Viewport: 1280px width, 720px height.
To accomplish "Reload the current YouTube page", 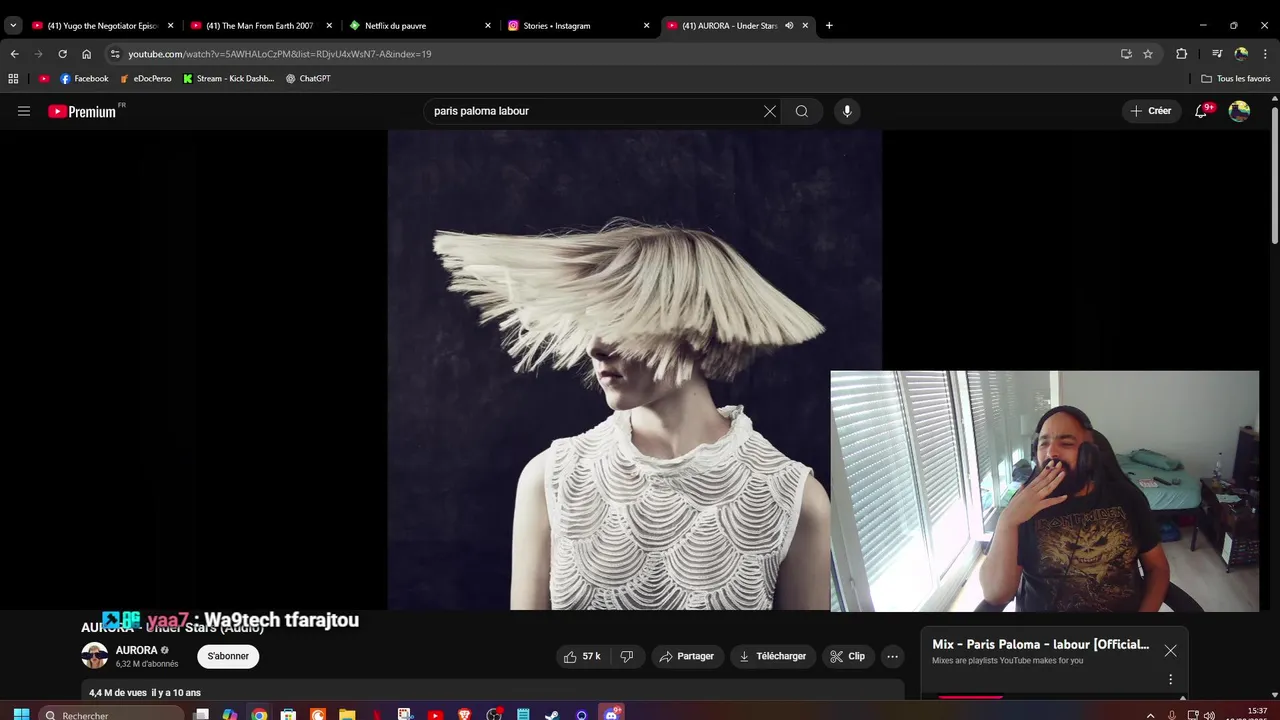I will (x=62, y=54).
